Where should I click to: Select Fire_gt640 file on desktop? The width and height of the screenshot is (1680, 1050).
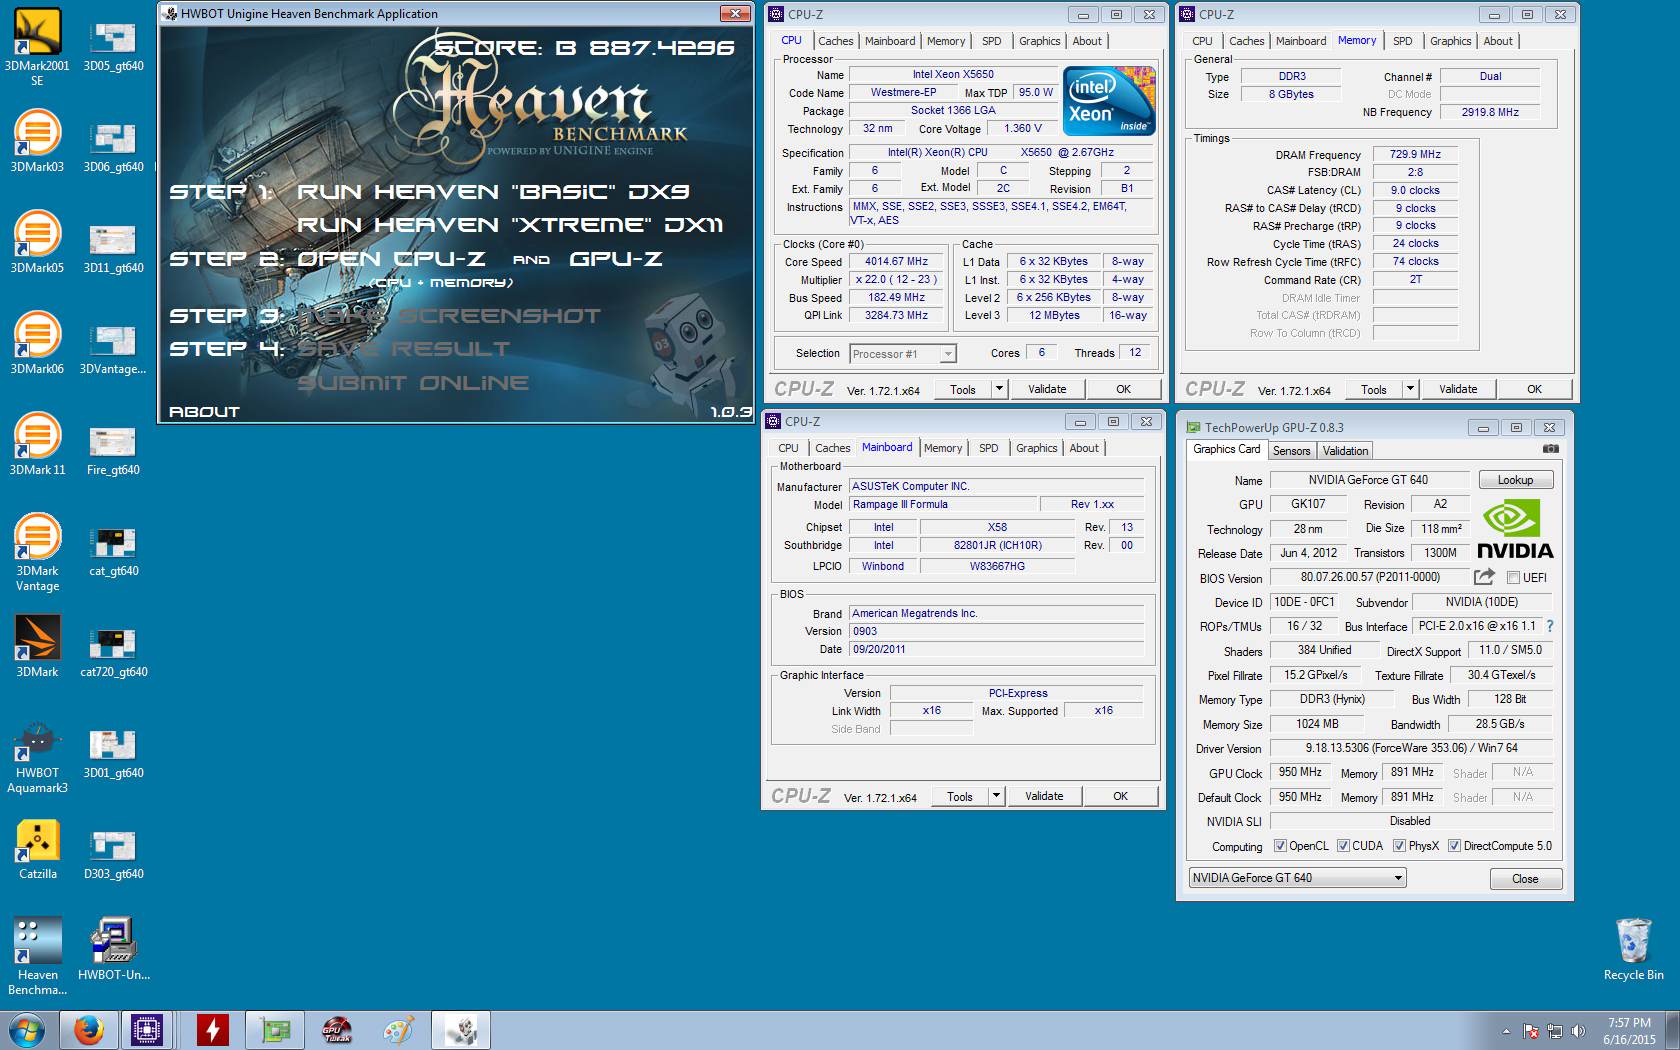click(113, 449)
